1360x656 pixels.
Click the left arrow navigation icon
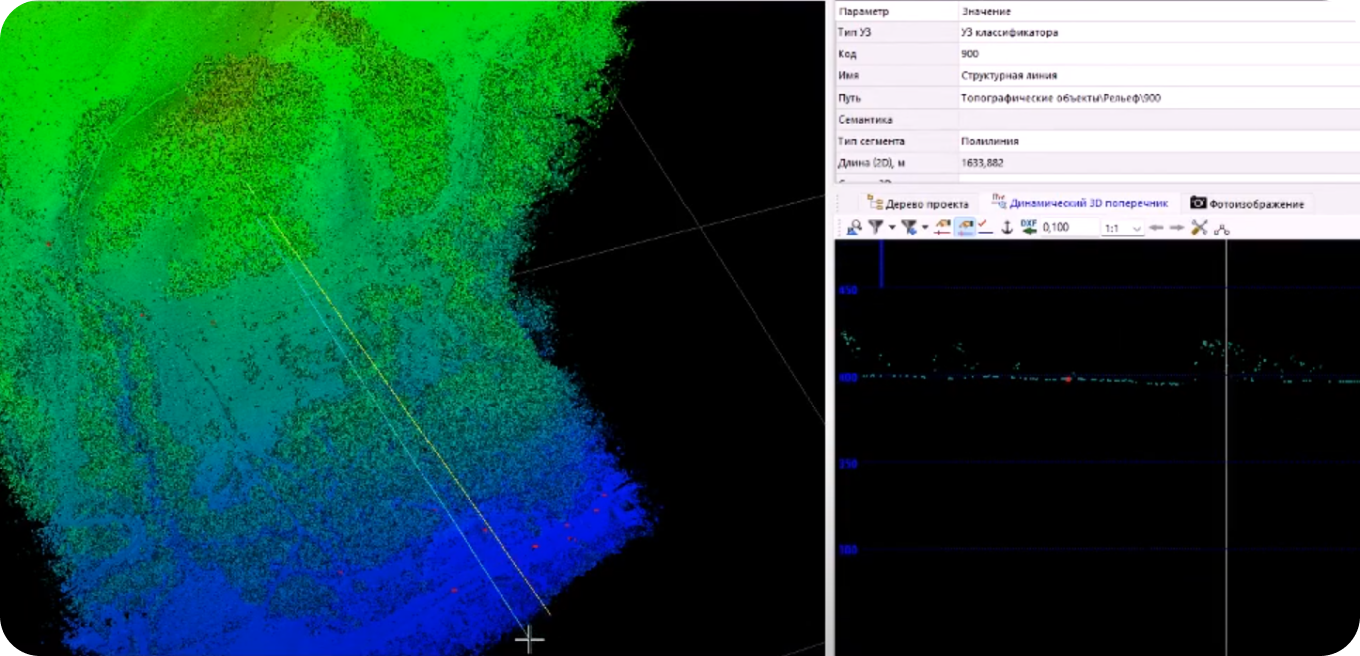1156,228
